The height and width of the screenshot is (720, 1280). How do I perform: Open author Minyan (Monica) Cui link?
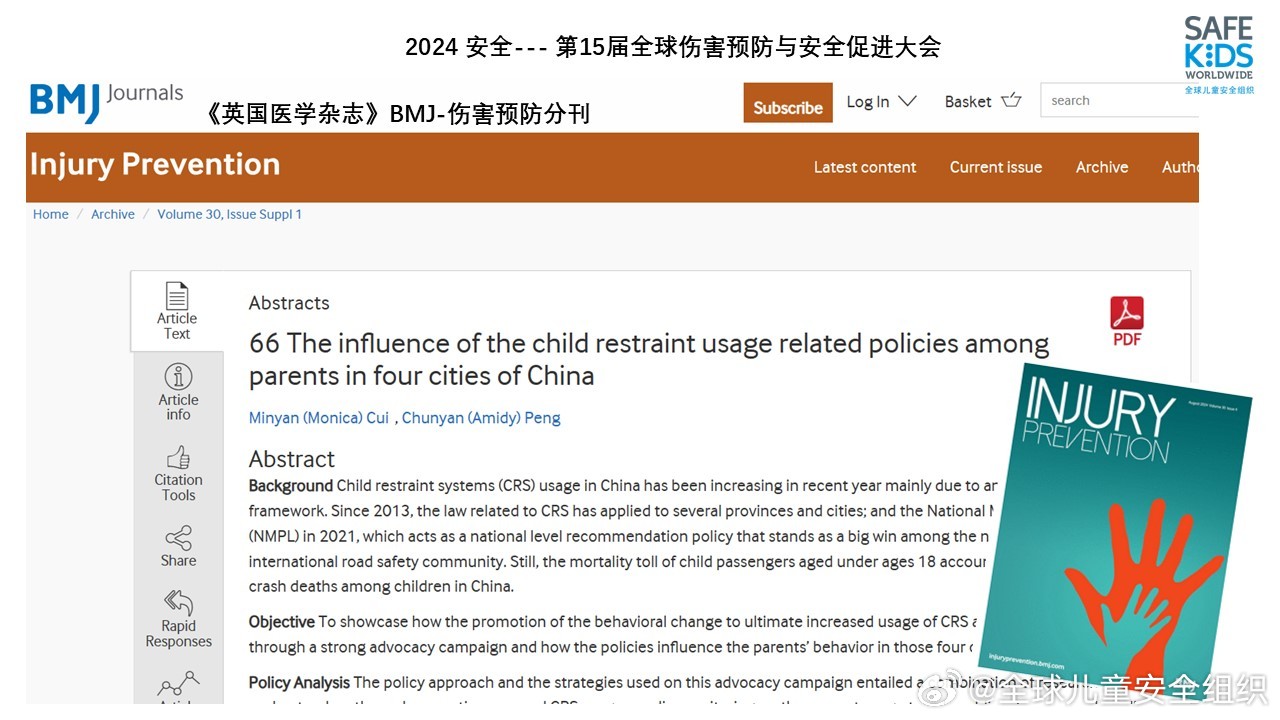(319, 418)
